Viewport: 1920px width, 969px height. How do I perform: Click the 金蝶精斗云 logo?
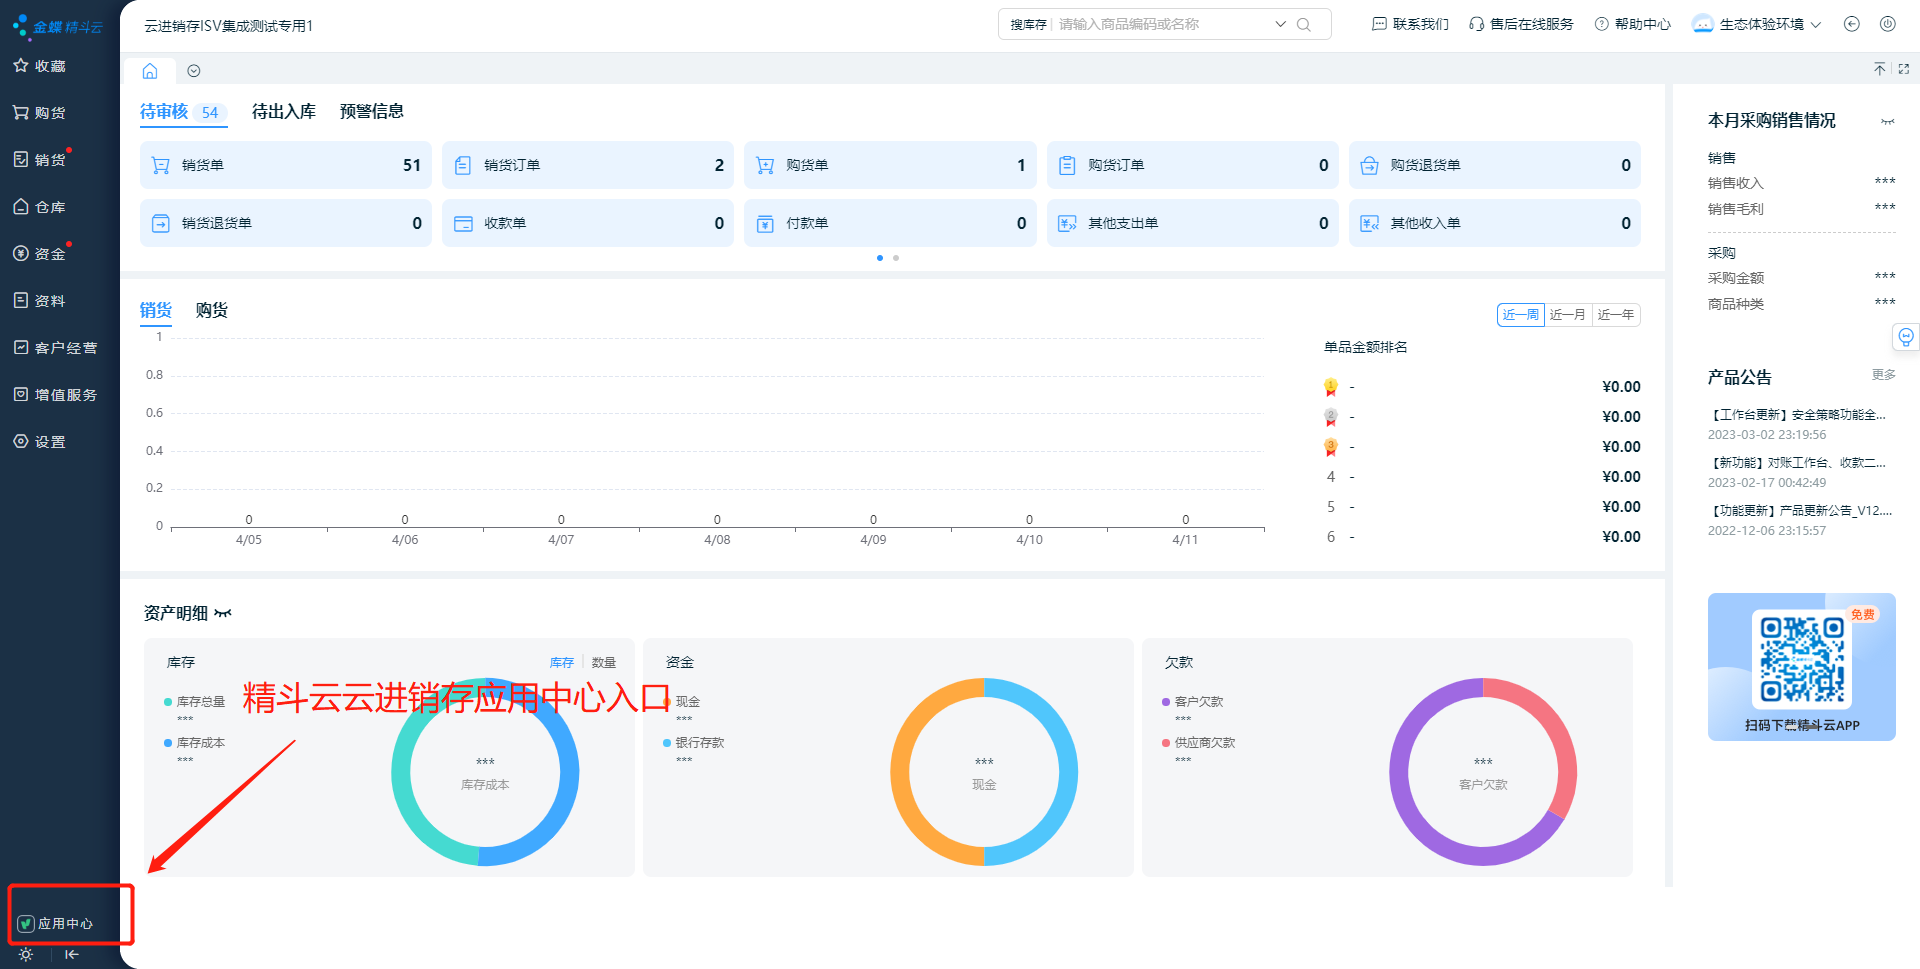click(58, 27)
